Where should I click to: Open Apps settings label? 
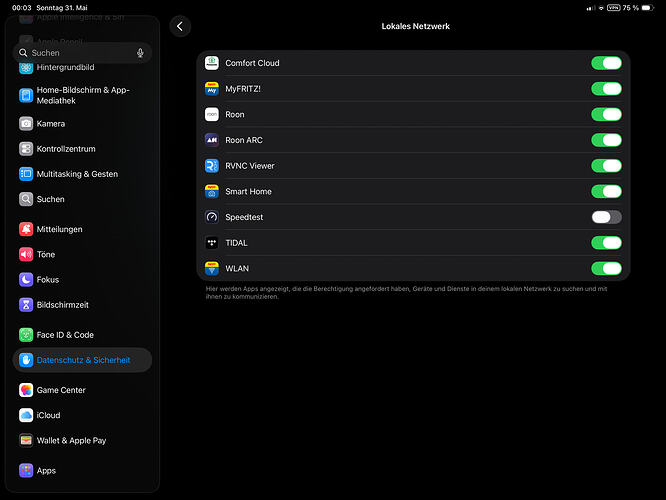click(x=46, y=471)
